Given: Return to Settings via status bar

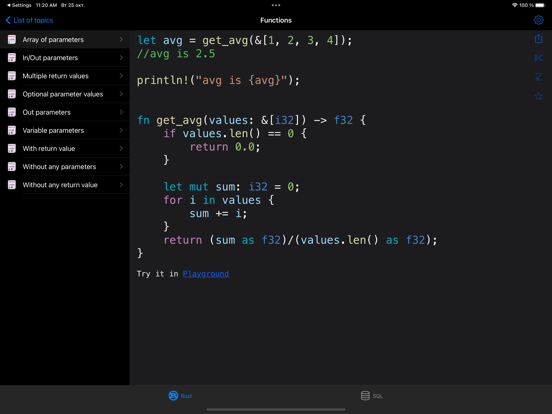Looking at the screenshot, I should [19, 5].
